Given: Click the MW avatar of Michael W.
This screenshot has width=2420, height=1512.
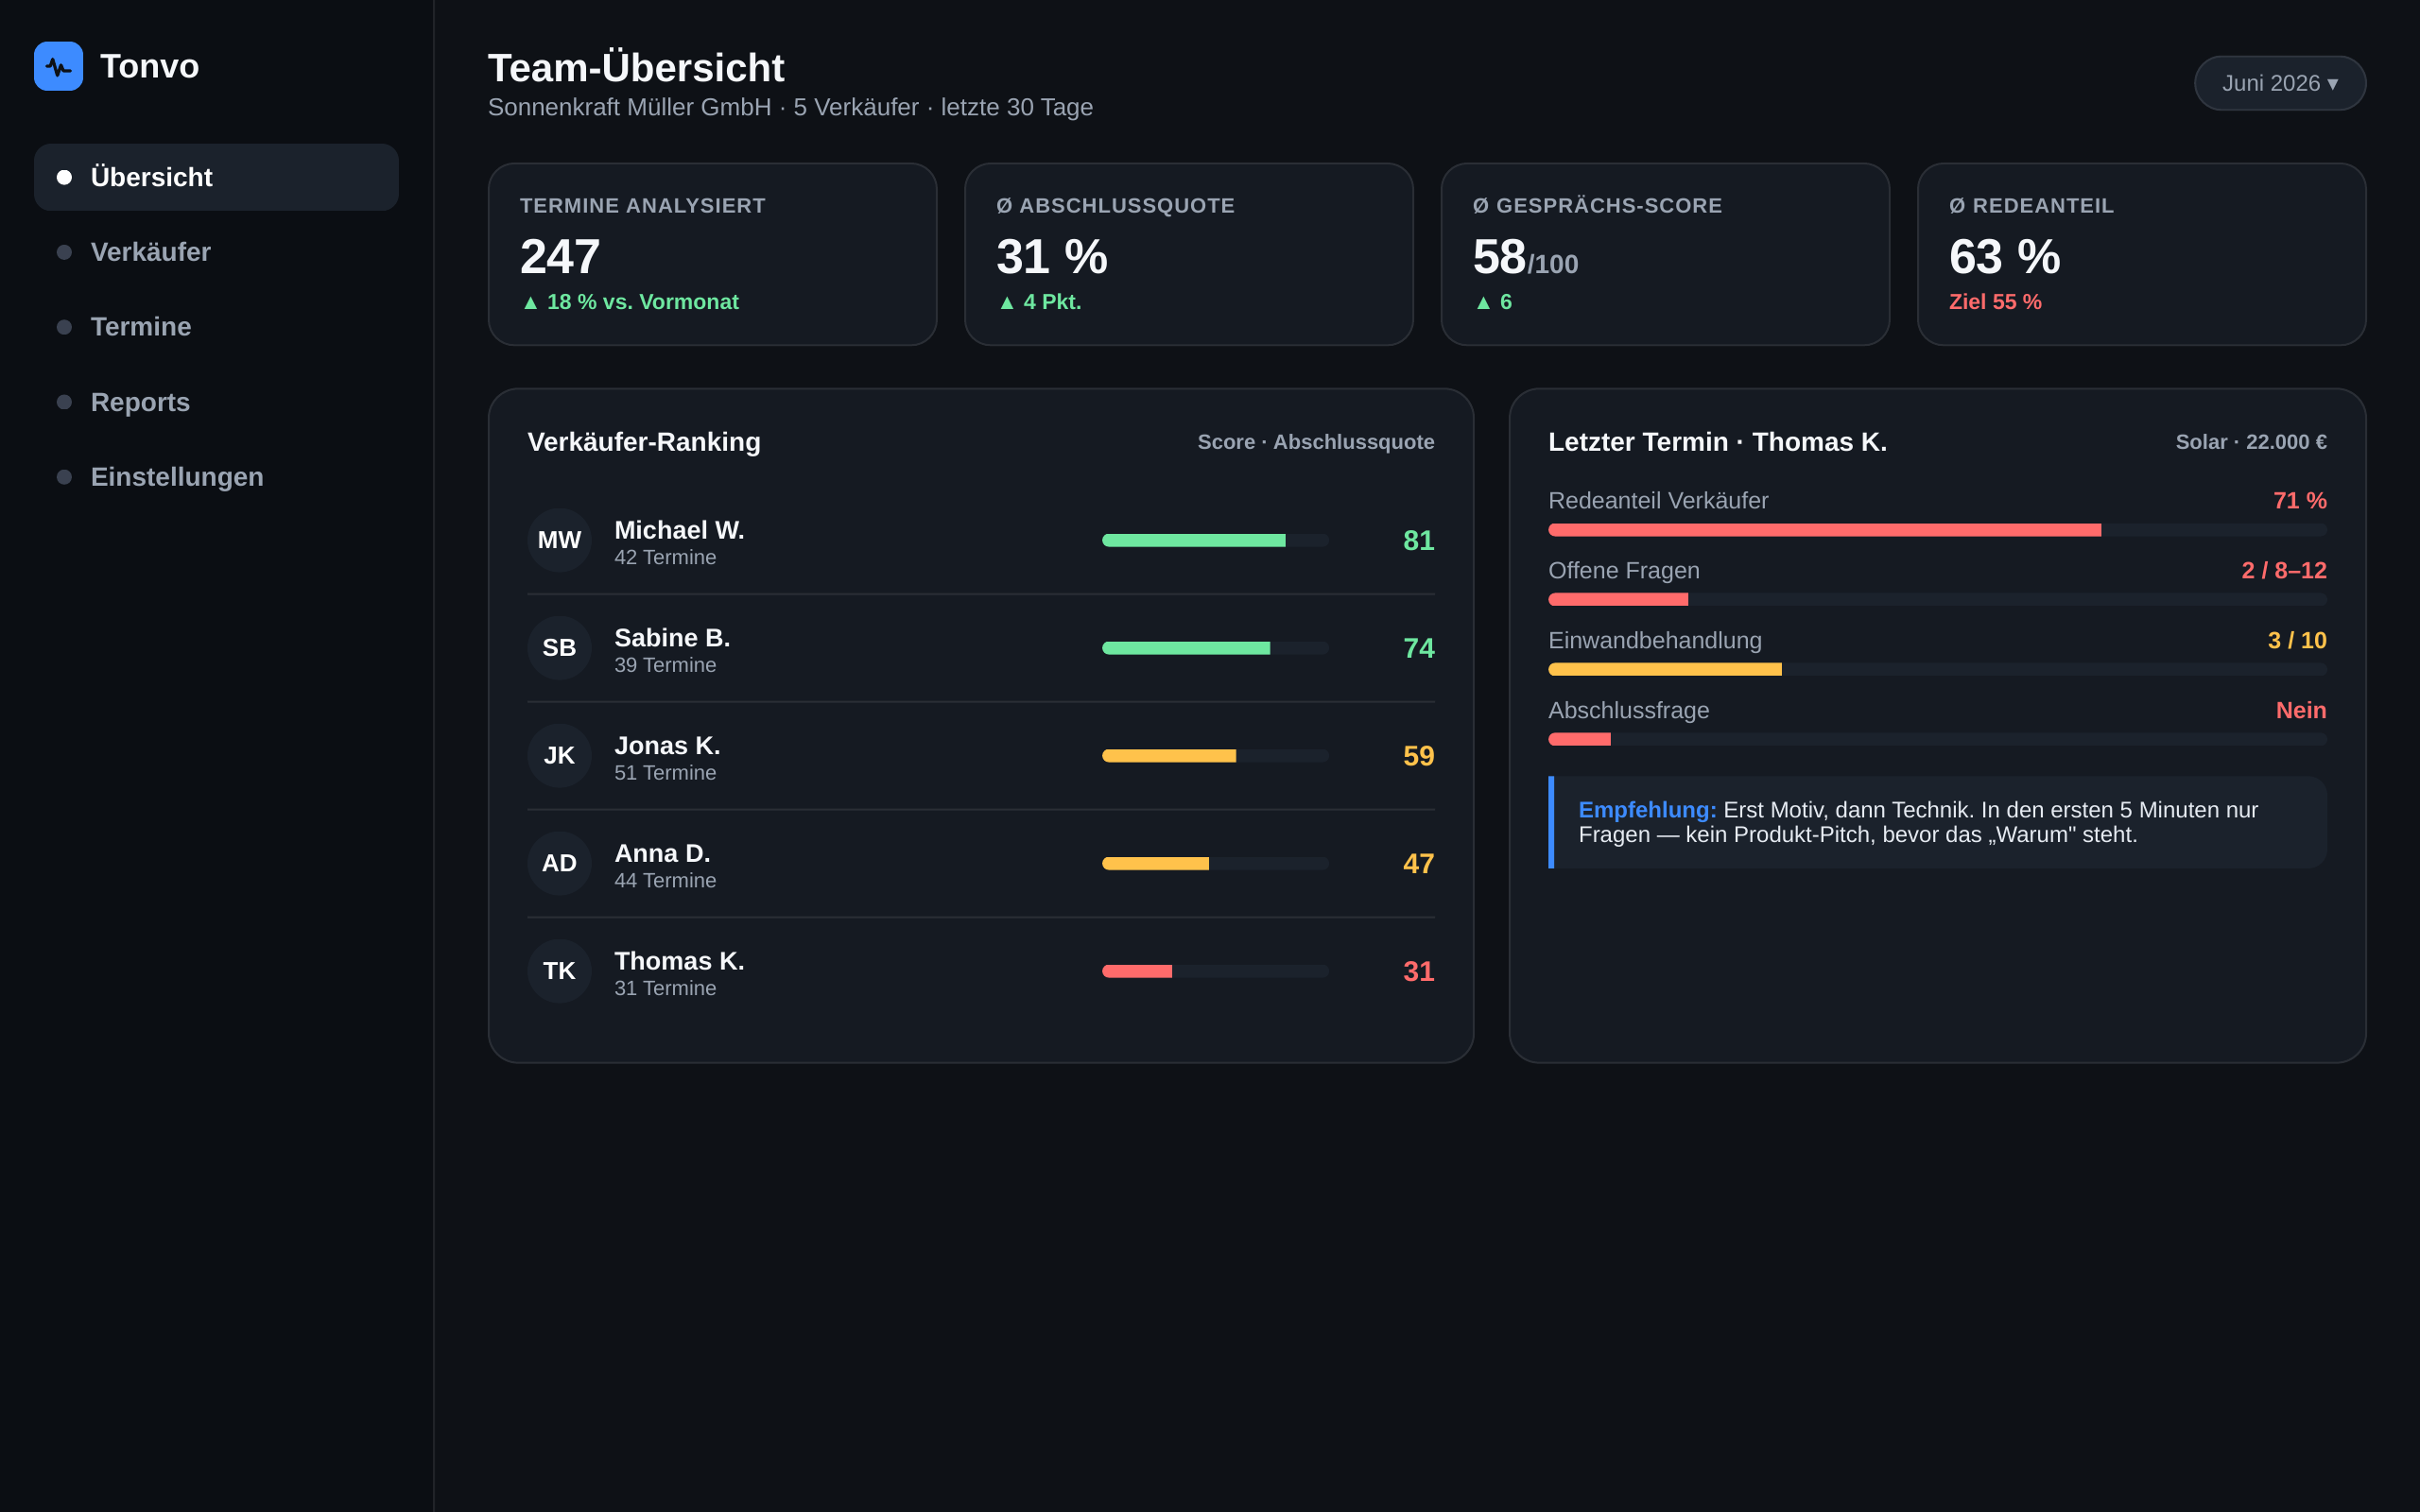Looking at the screenshot, I should 559,540.
